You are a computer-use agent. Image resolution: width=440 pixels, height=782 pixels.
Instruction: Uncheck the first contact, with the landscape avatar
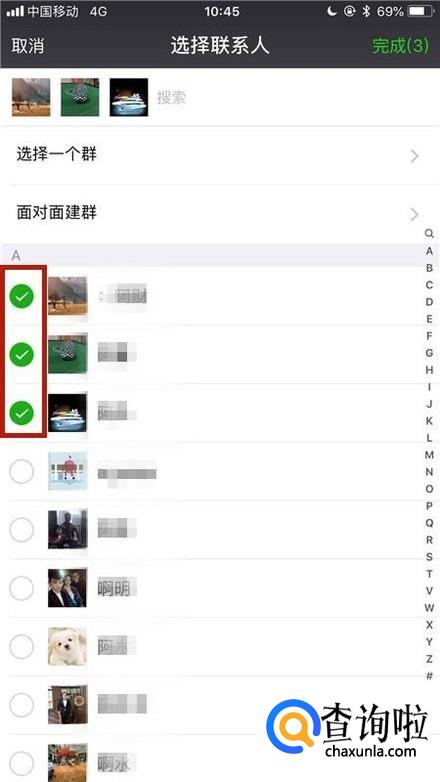tap(21, 296)
